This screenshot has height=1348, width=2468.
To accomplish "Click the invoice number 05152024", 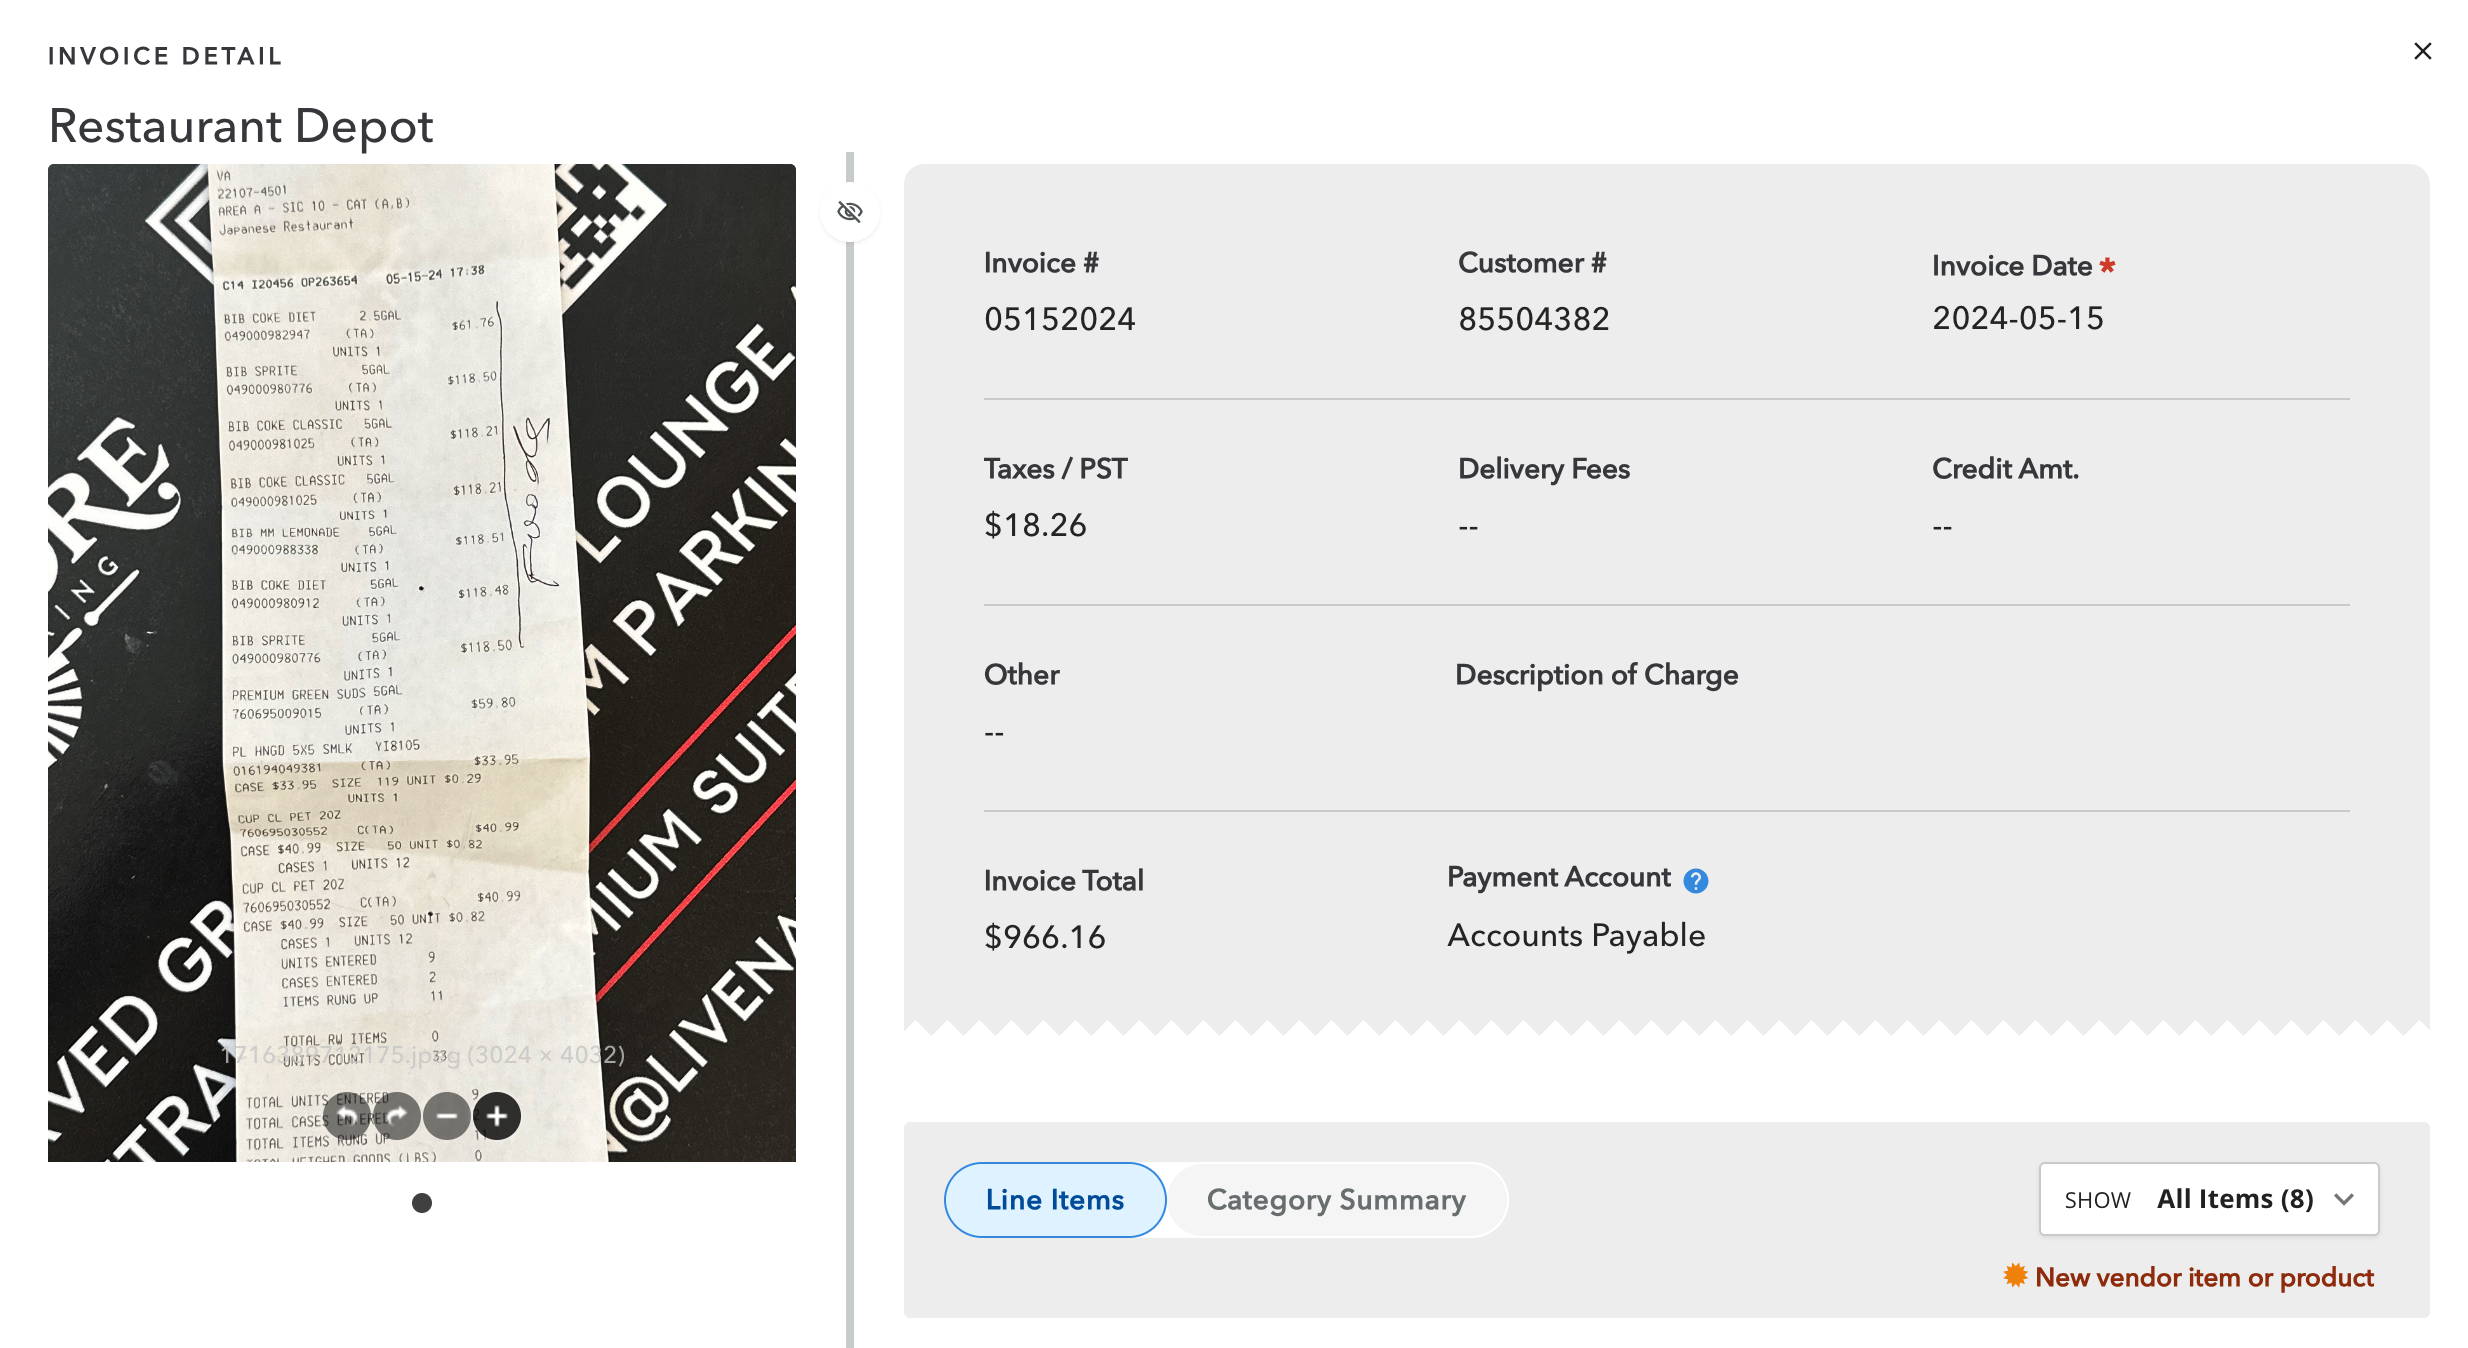I will pyautogui.click(x=1059, y=319).
